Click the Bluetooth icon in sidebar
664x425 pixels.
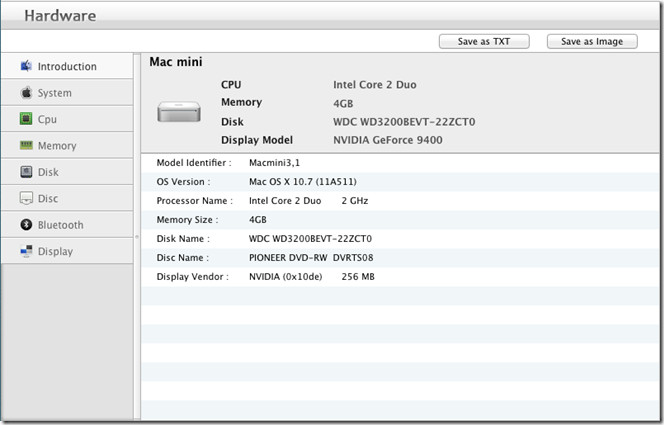tap(27, 225)
